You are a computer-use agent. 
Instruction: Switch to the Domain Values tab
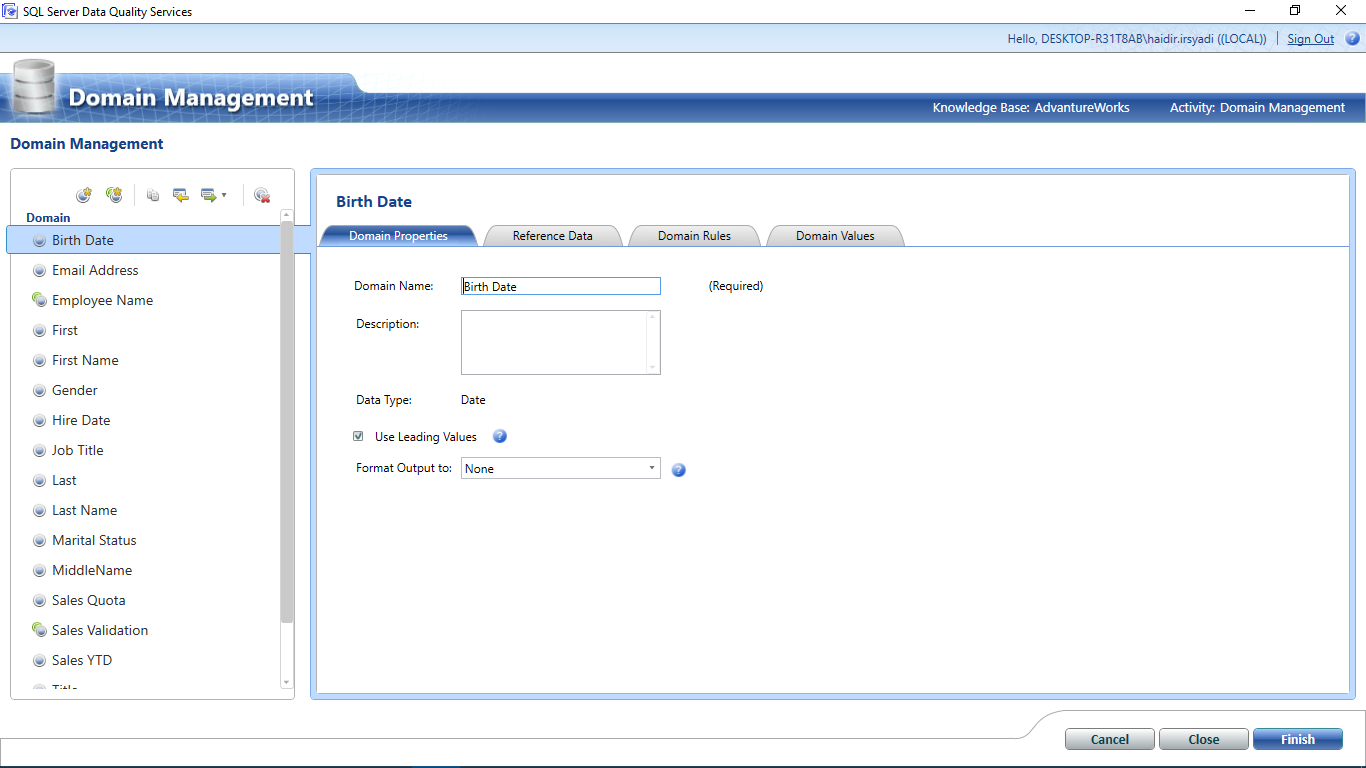click(x=834, y=235)
